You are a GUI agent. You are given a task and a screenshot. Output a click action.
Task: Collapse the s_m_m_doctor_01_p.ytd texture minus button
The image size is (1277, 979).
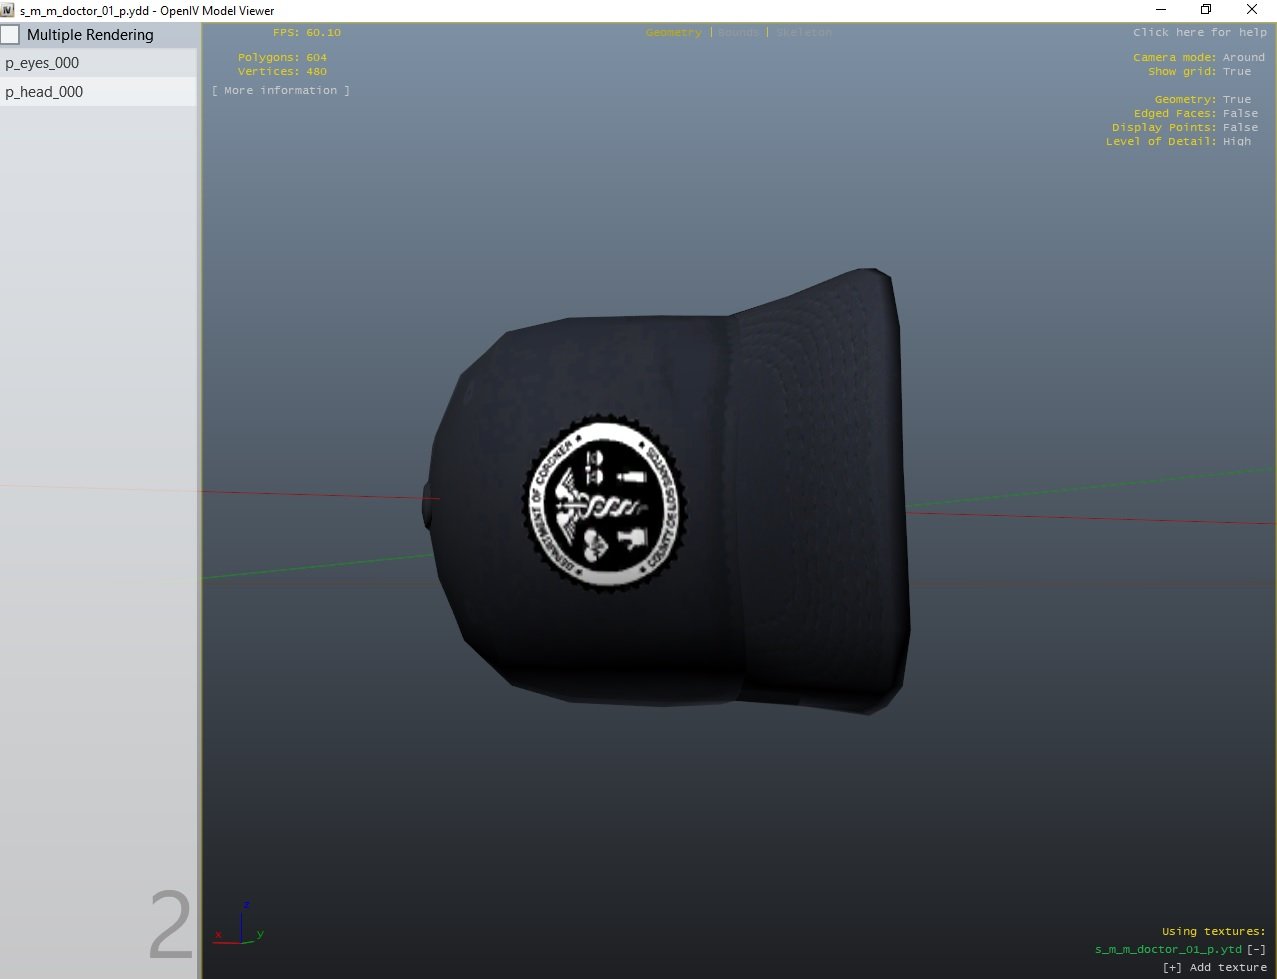(1256, 950)
